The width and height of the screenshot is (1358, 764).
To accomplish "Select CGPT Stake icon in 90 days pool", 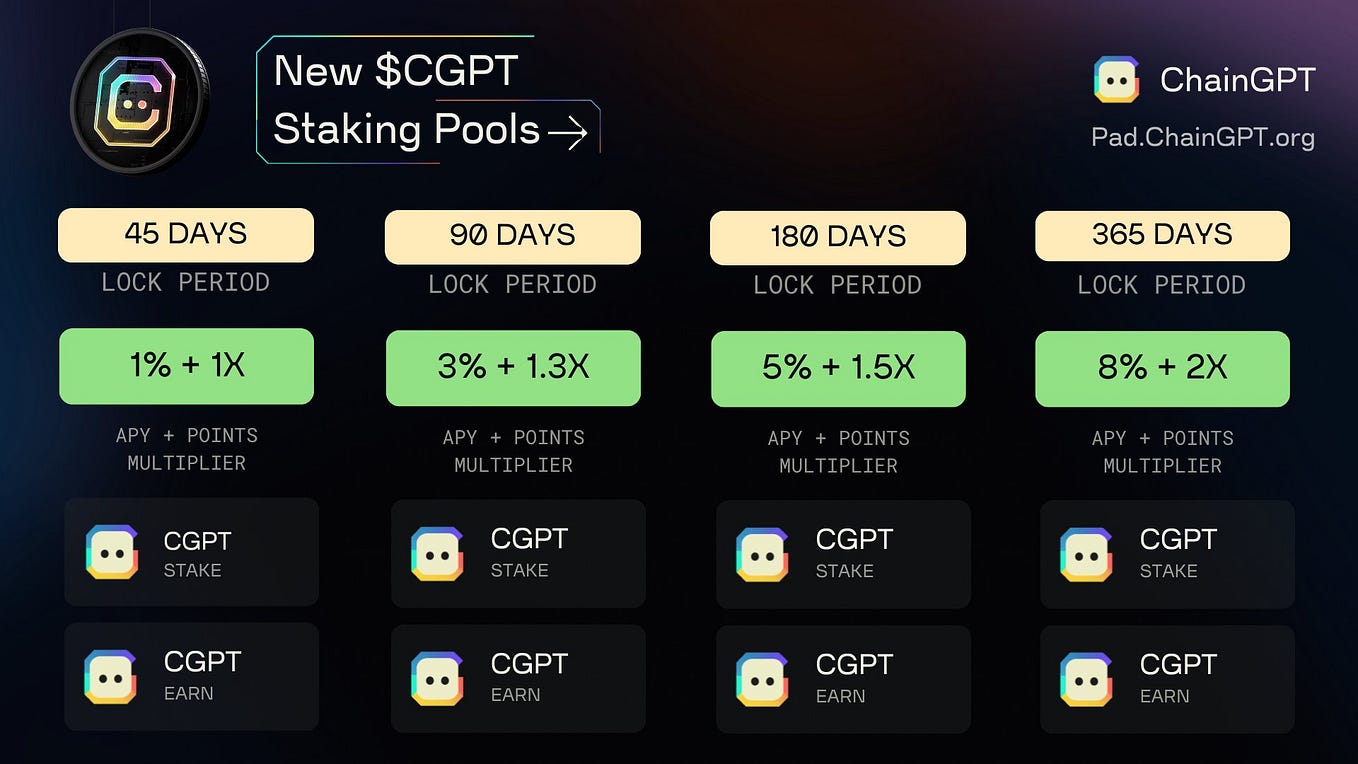I will pos(437,554).
